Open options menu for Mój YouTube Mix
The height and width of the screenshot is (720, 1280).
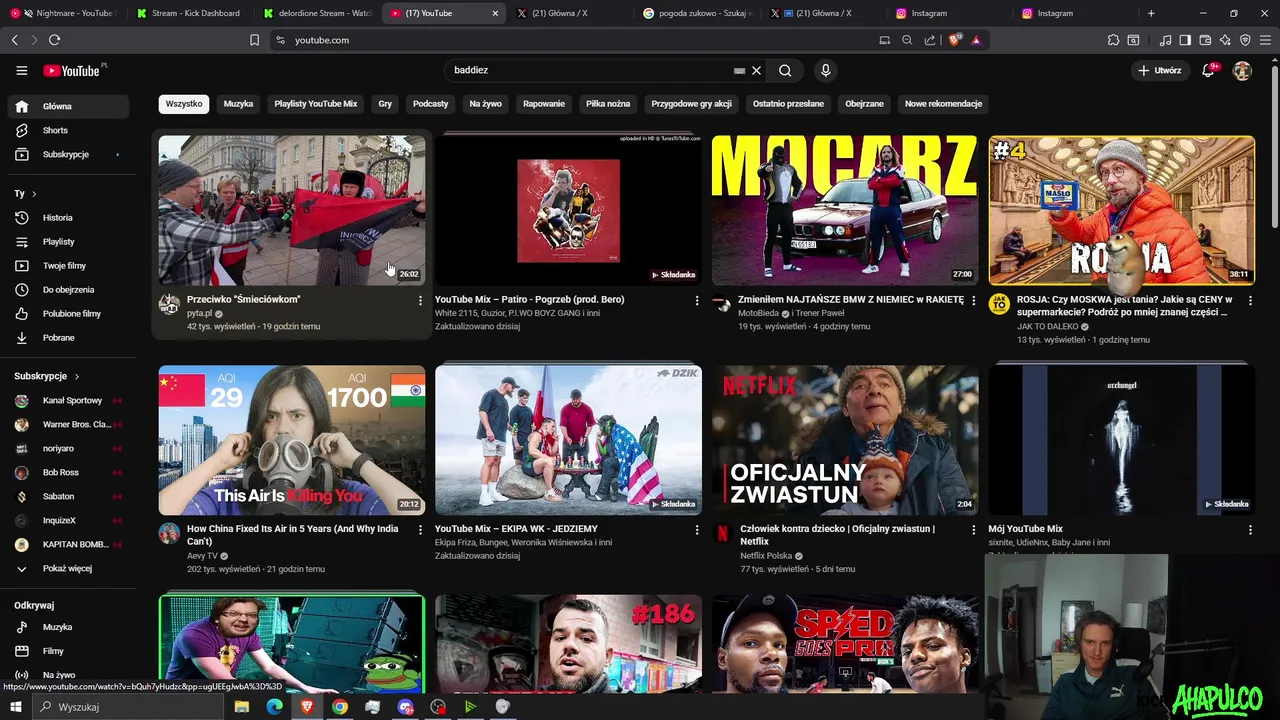click(1250, 529)
